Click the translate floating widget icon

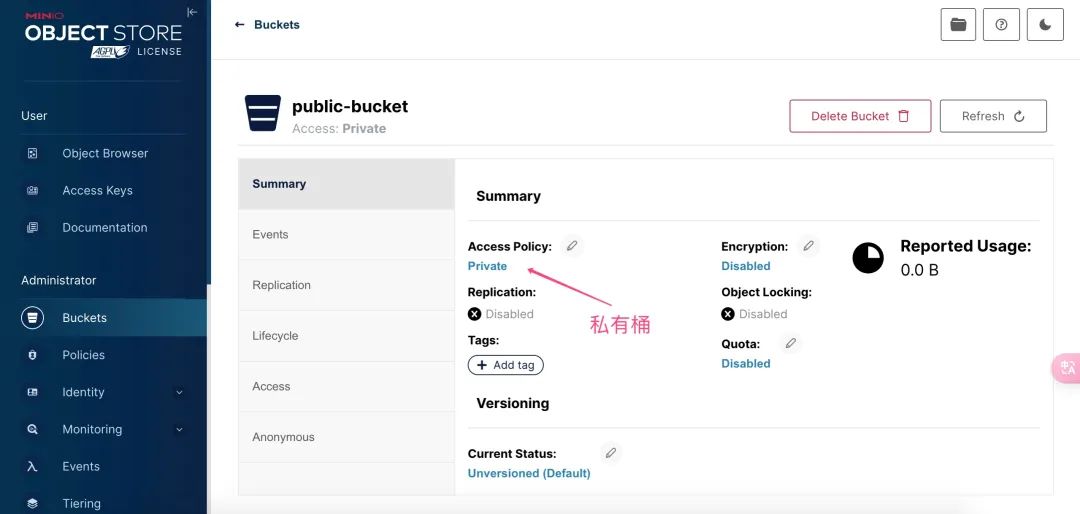1067,368
